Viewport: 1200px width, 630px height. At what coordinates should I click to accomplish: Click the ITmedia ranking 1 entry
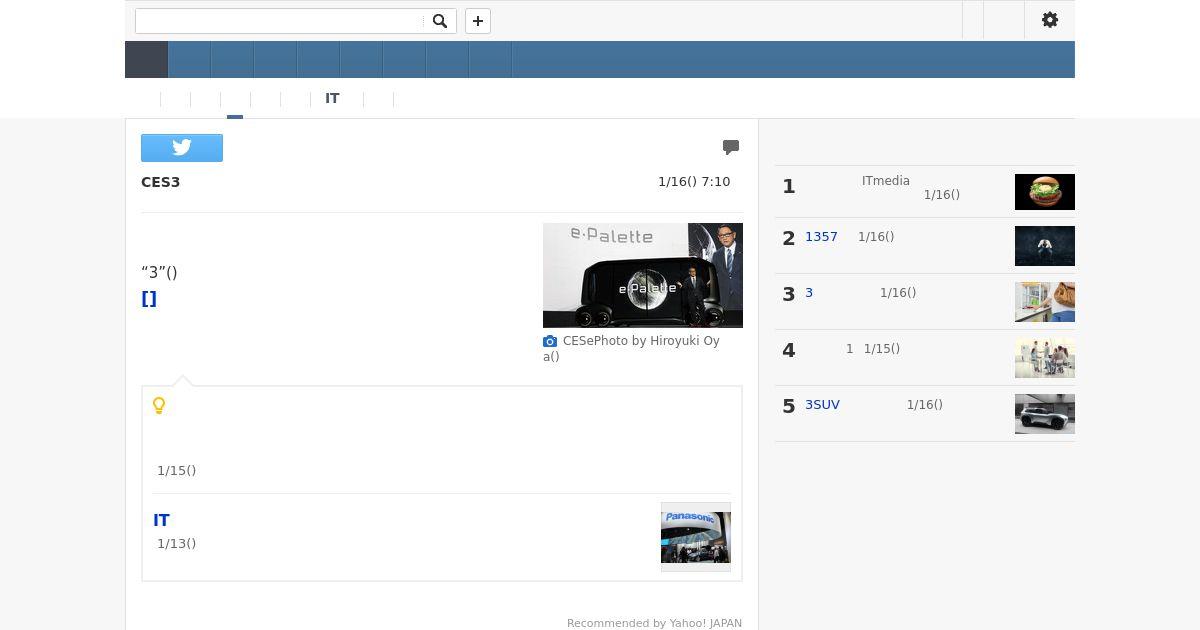886,181
